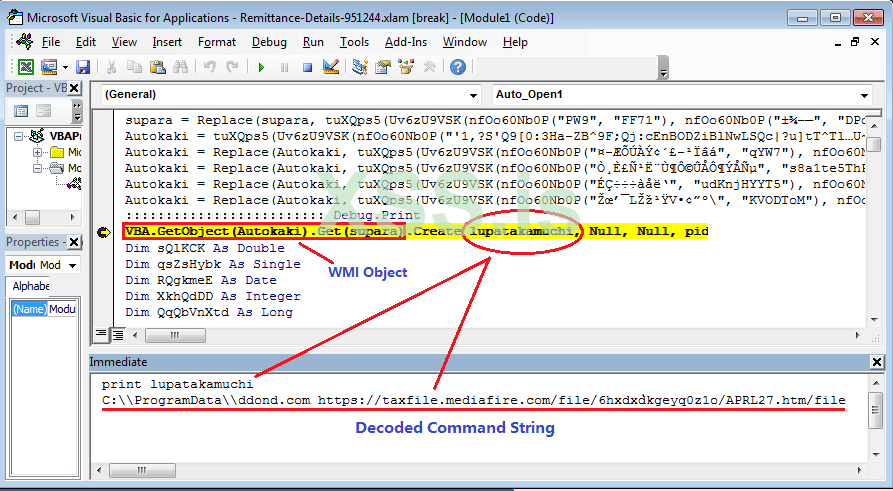Open the Edit menu

click(x=86, y=42)
